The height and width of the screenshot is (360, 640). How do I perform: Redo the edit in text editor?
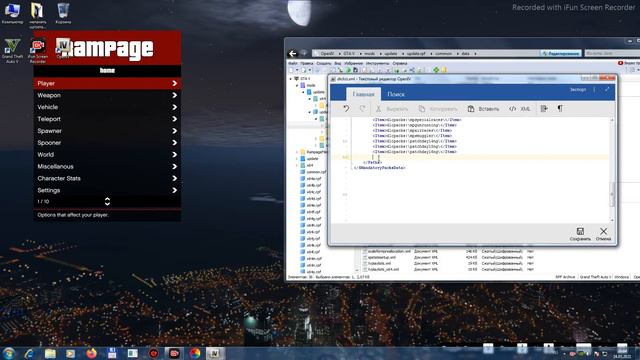[362, 109]
